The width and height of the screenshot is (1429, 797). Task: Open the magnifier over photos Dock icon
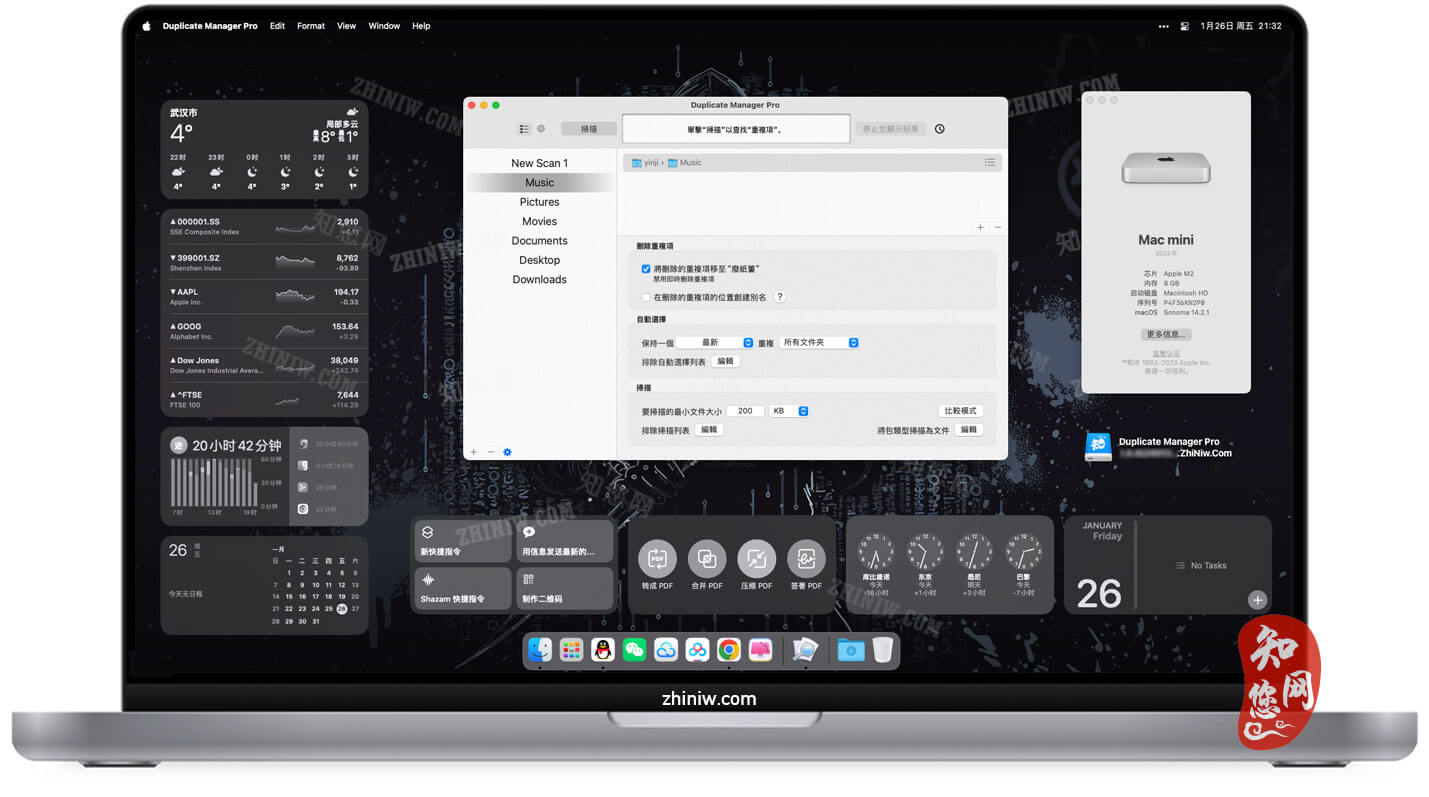click(805, 650)
